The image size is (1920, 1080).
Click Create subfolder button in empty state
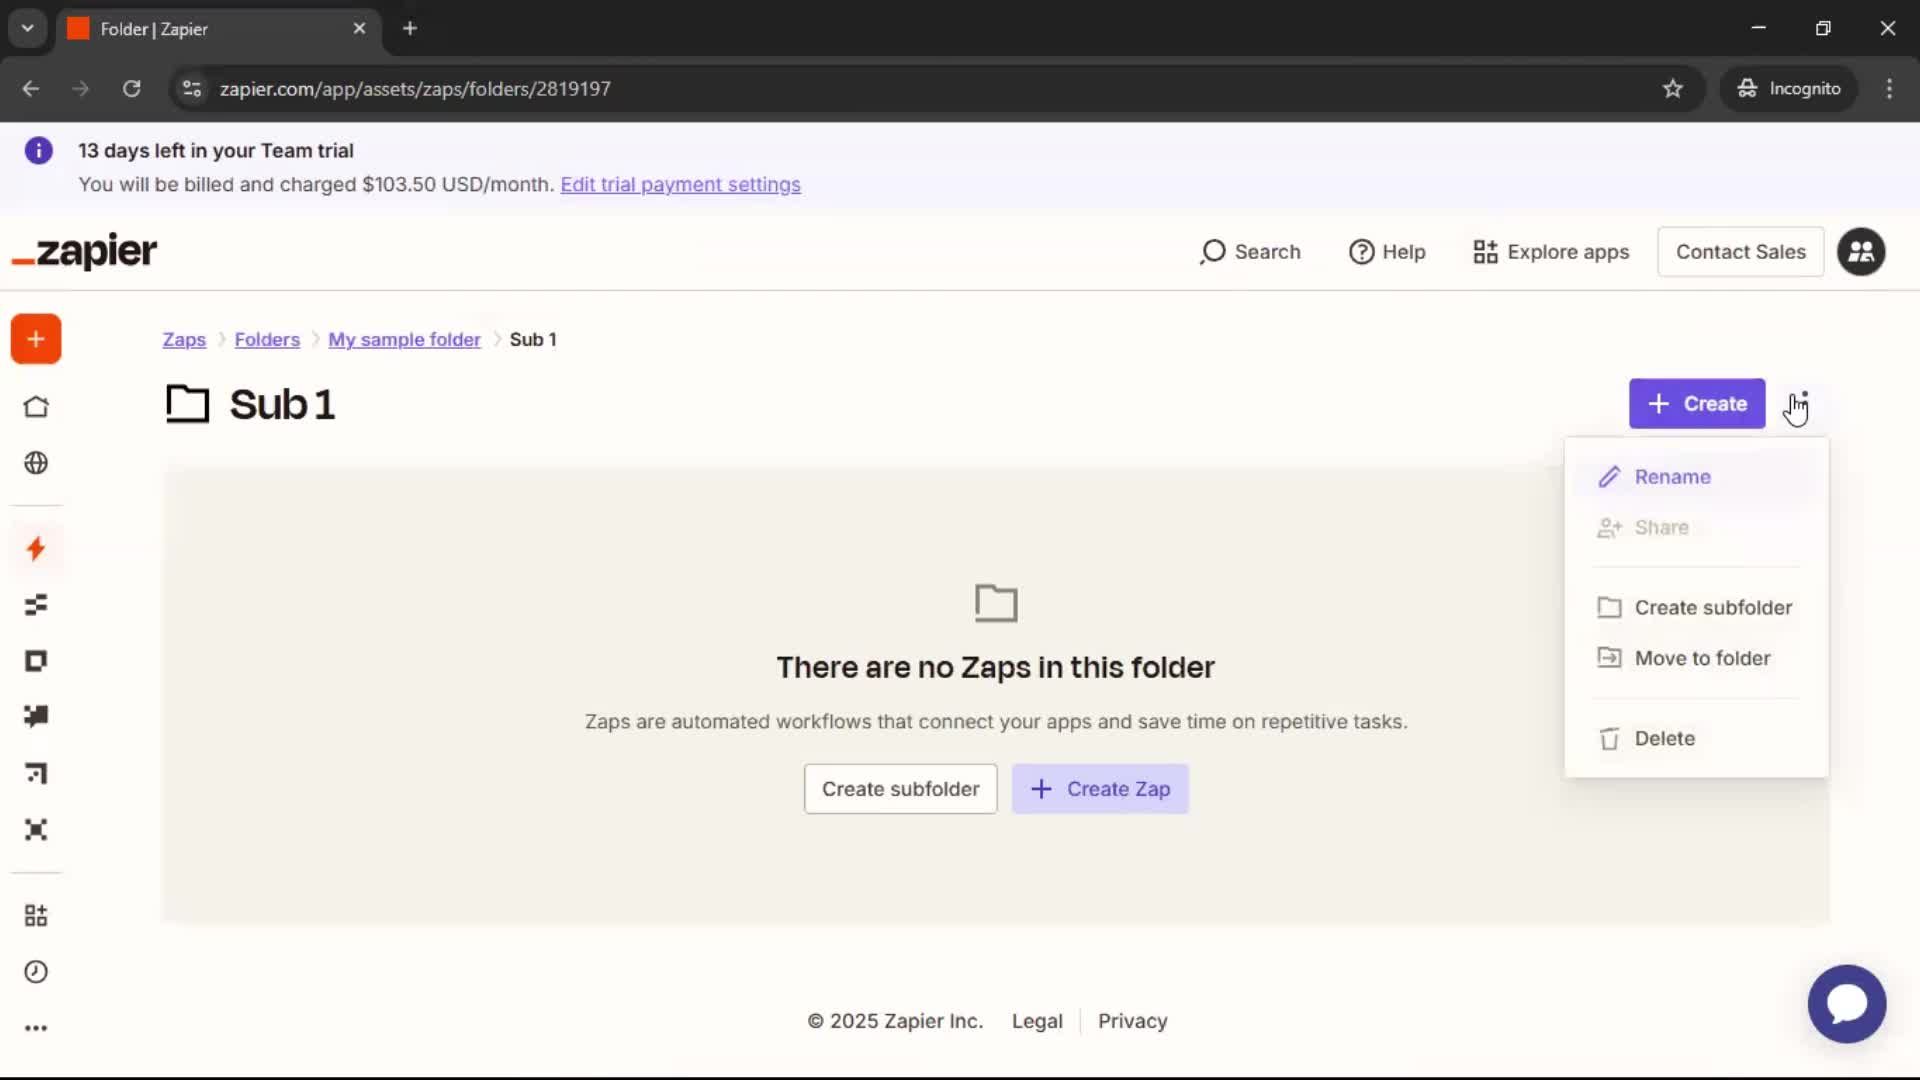point(900,789)
